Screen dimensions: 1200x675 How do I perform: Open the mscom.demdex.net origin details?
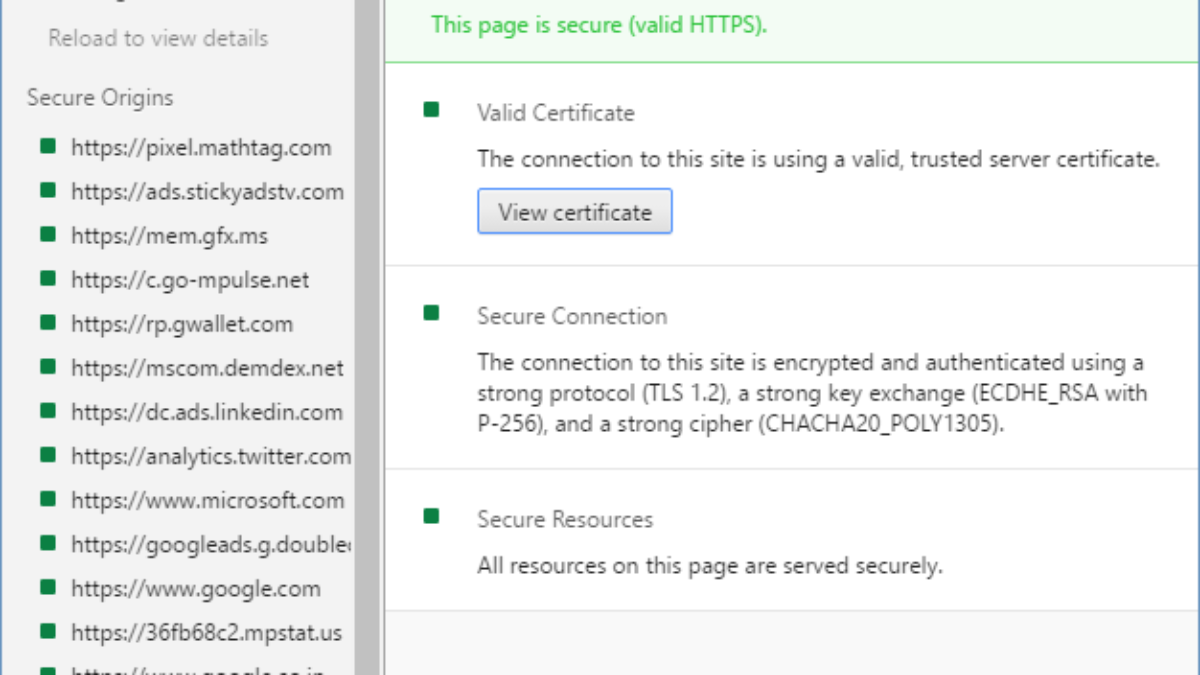click(206, 368)
